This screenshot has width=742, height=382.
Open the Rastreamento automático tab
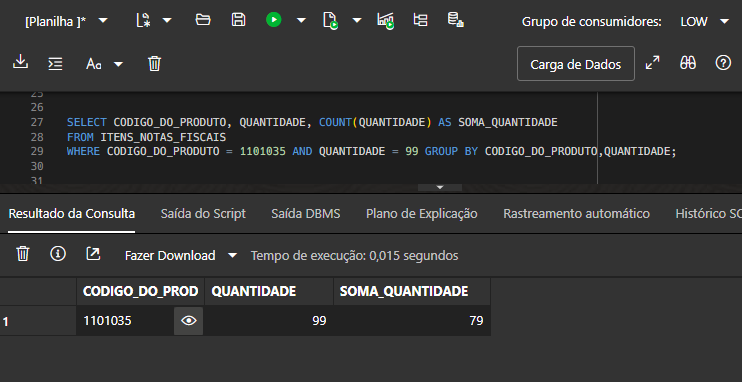click(x=576, y=214)
